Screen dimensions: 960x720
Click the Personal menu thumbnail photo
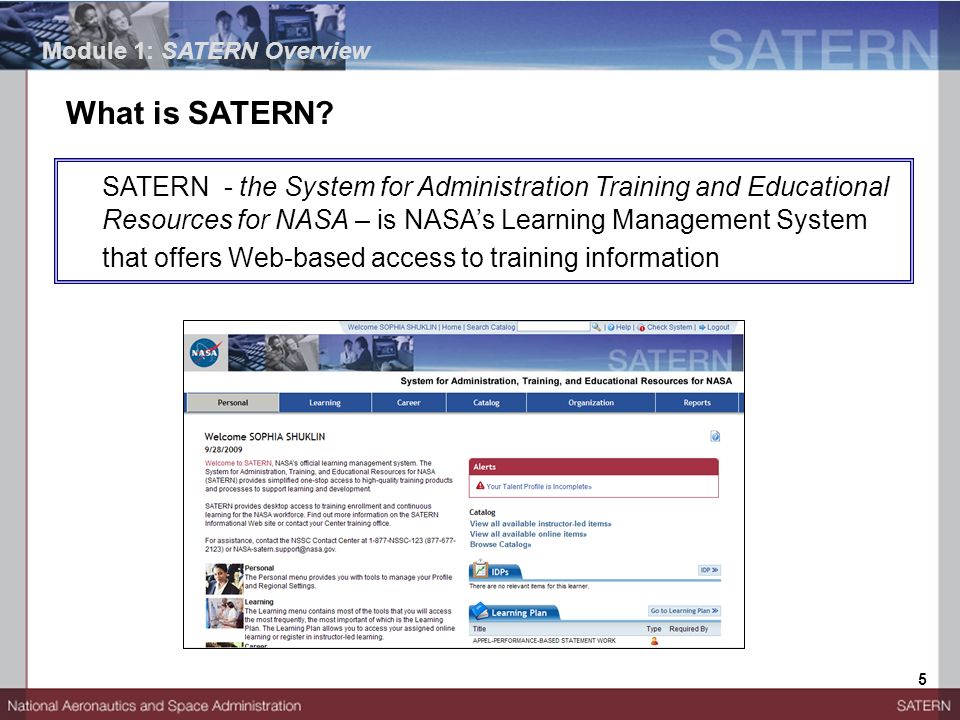tap(224, 579)
